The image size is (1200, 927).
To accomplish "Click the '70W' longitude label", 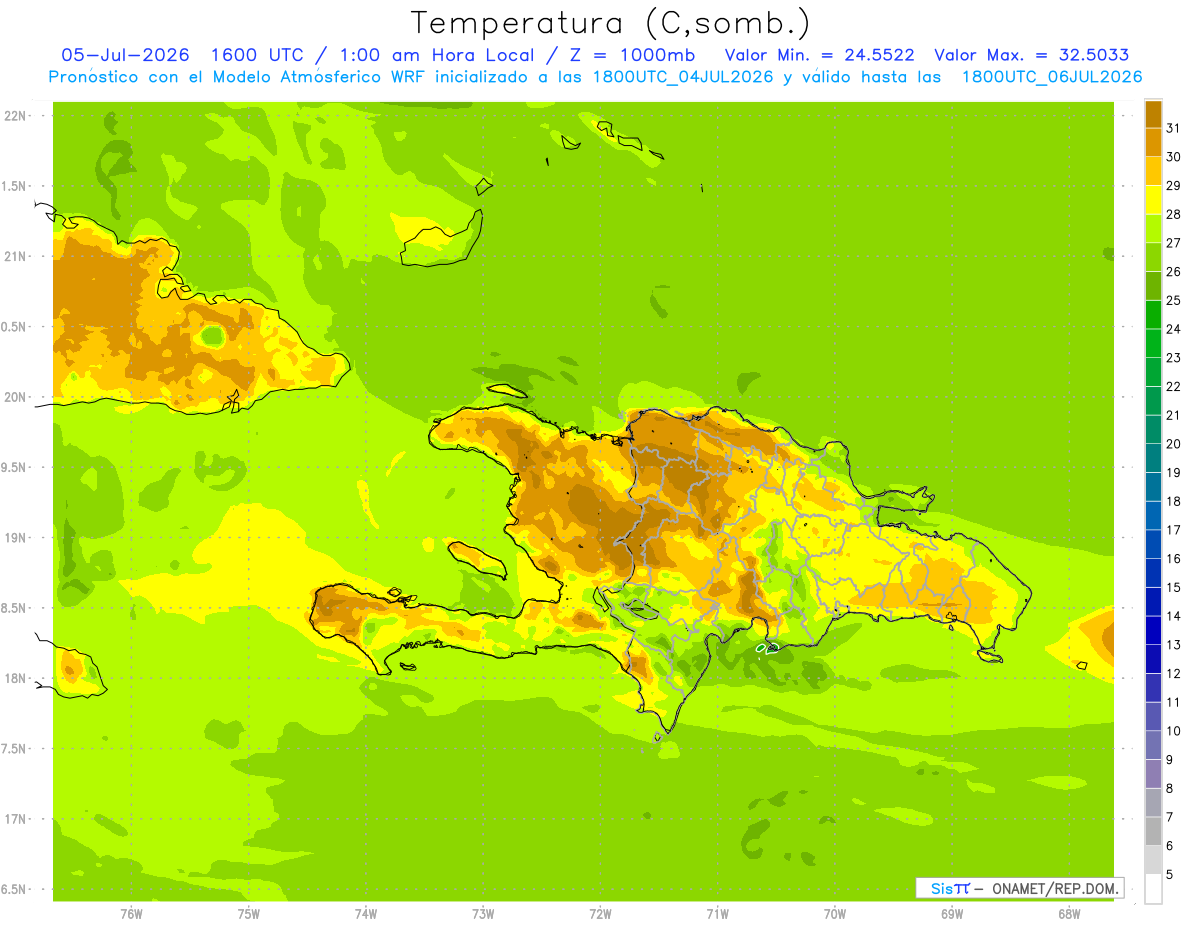I will click(835, 913).
